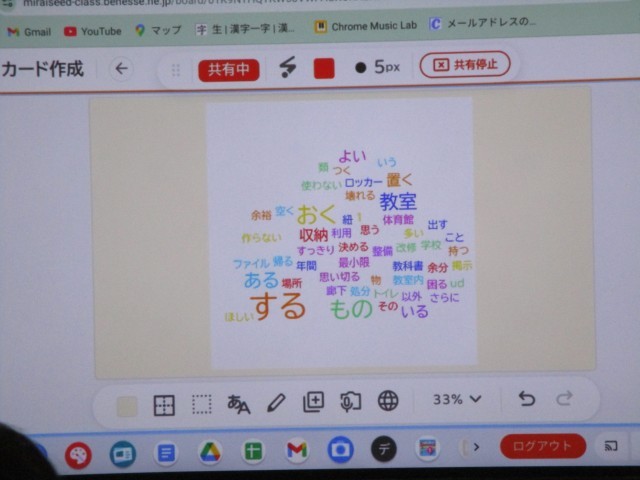This screenshot has height=480, width=640.
Task: Select the text translate tool
Action: [x=239, y=404]
